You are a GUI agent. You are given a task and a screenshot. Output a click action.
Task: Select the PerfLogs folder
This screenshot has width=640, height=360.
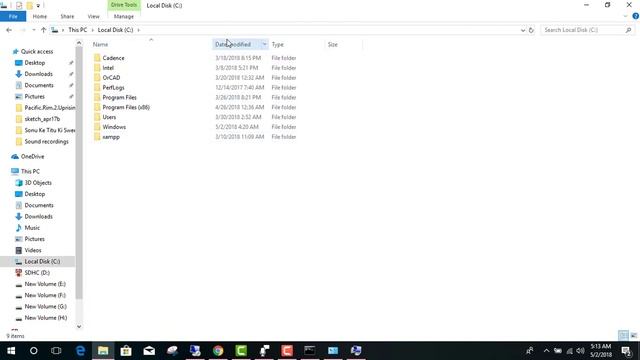pos(113,87)
